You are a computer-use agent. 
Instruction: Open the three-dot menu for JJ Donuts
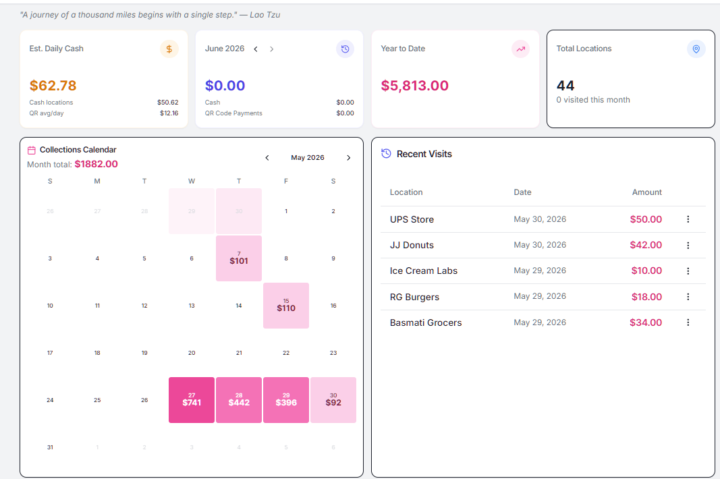tap(688, 245)
